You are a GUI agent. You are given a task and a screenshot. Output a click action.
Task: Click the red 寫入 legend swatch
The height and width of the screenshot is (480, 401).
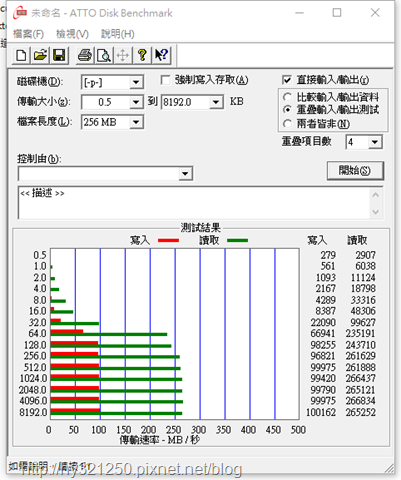click(168, 240)
